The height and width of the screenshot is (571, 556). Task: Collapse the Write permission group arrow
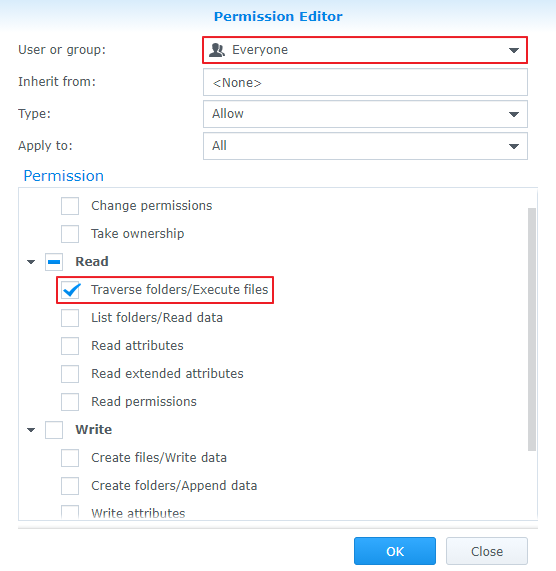pyautogui.click(x=31, y=430)
